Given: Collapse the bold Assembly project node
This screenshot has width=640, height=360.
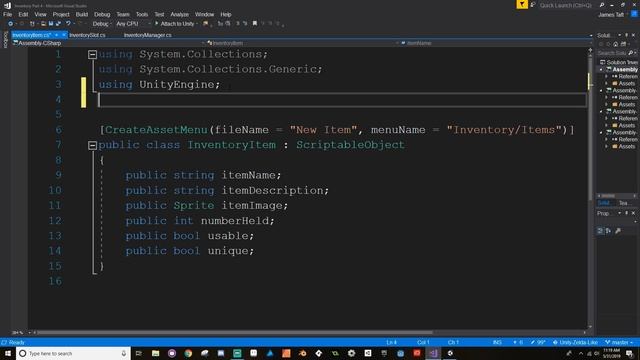Looking at the screenshot, I should click(x=601, y=70).
